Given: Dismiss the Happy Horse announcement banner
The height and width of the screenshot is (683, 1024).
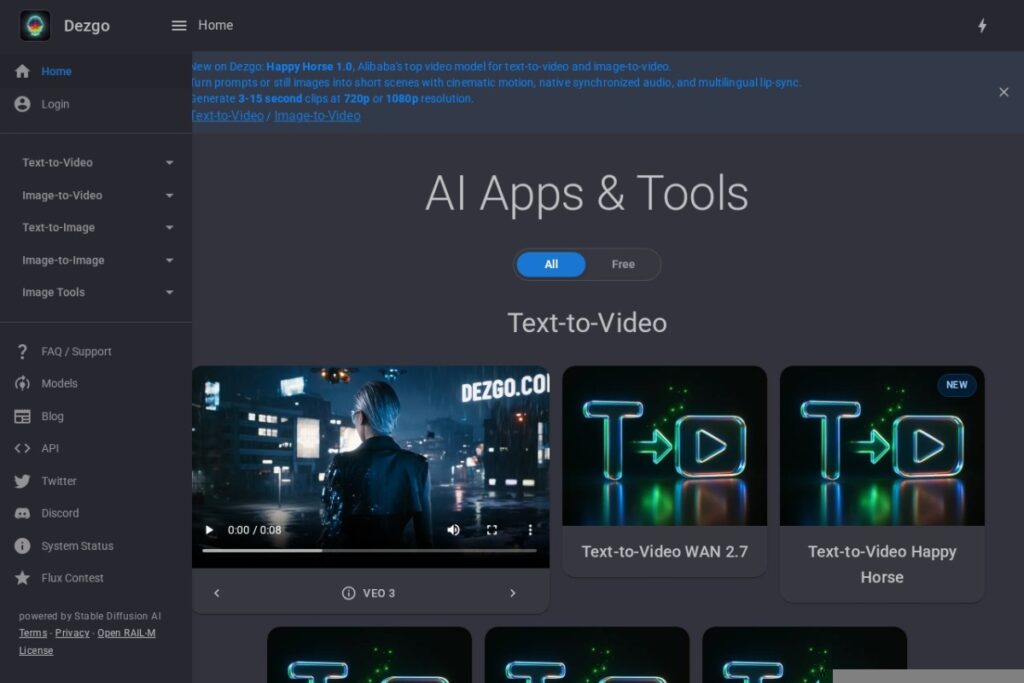Looking at the screenshot, I should (1004, 92).
